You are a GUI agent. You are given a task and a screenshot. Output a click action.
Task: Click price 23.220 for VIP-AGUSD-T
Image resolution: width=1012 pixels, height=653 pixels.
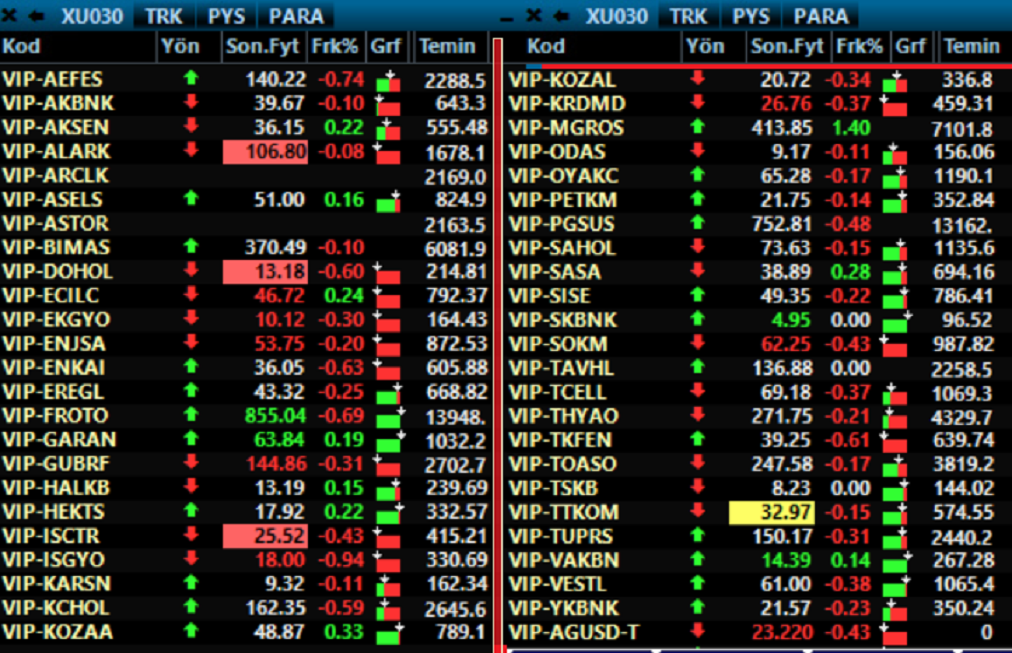coord(783,632)
